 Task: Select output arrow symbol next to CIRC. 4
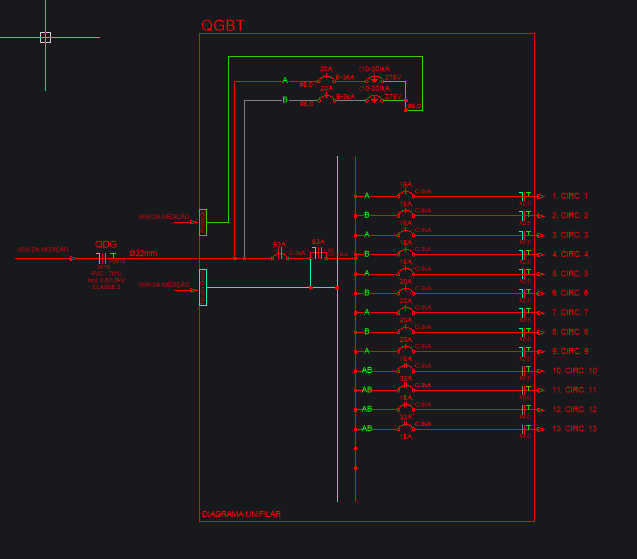click(540, 255)
